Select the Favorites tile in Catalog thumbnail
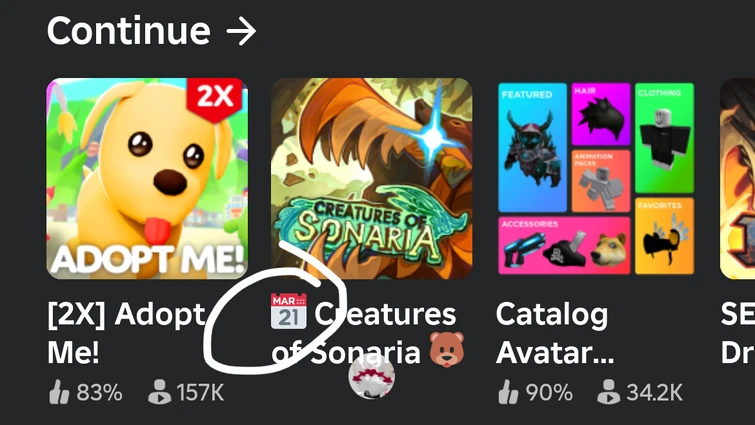This screenshot has height=425, width=755. coord(664,236)
